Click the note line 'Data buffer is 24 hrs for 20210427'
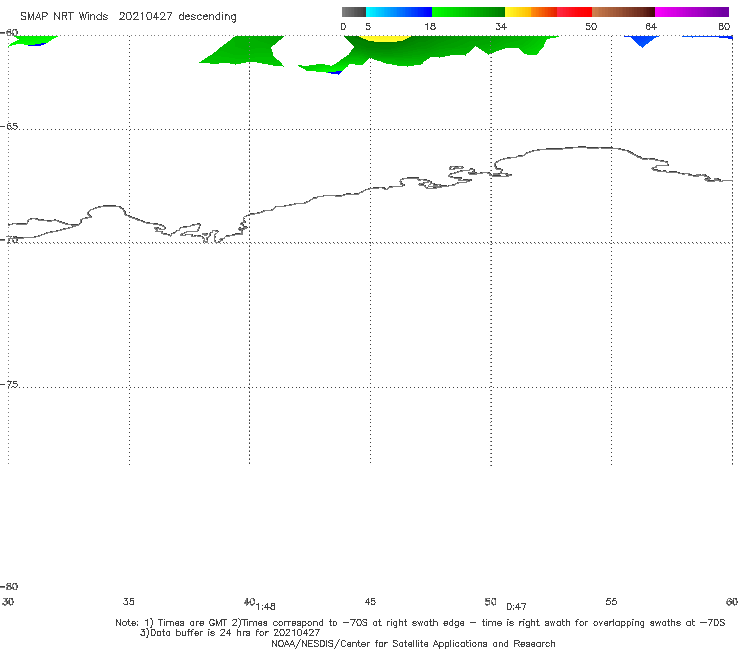 point(230,633)
